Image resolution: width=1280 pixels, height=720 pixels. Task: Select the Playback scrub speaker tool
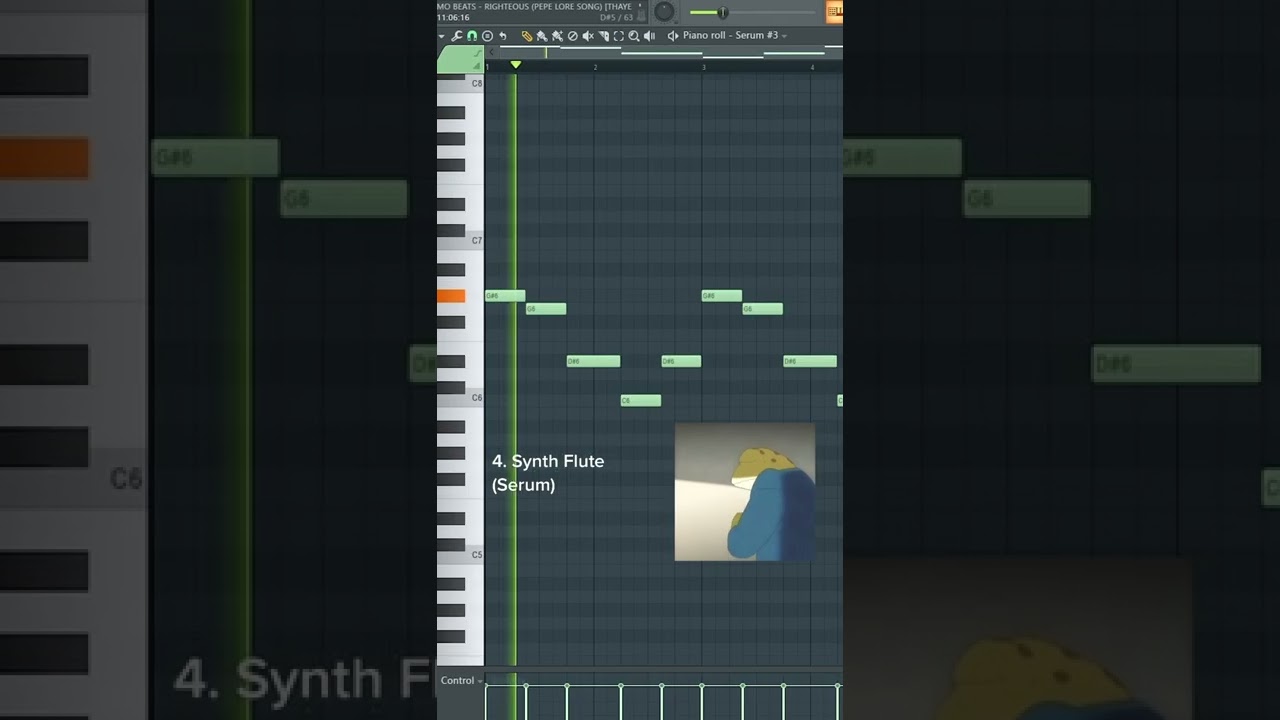(x=650, y=36)
